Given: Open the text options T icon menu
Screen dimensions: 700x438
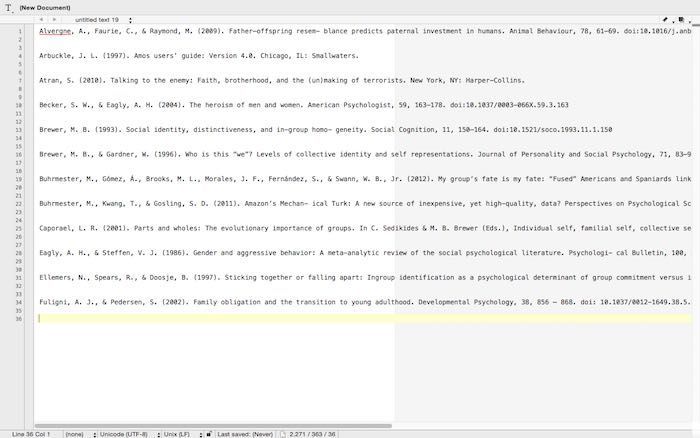Looking at the screenshot, I should pos(8,8).
